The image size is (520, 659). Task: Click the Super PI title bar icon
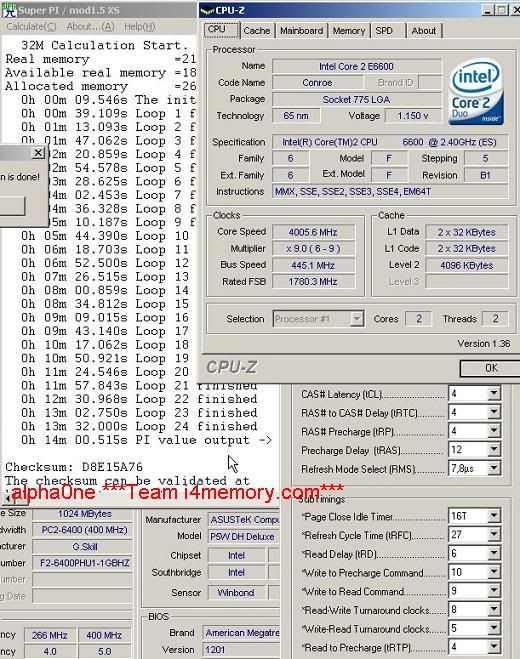pyautogui.click(x=9, y=10)
